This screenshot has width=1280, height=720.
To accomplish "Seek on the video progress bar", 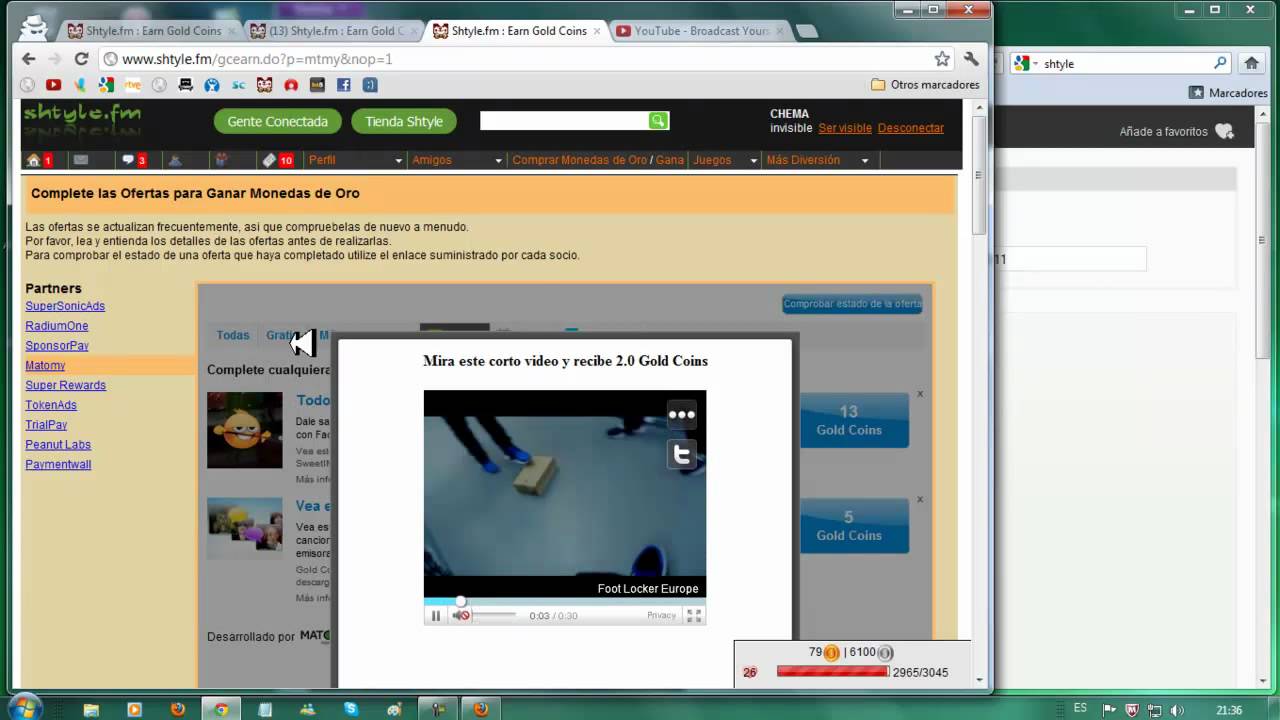I will click(x=565, y=602).
